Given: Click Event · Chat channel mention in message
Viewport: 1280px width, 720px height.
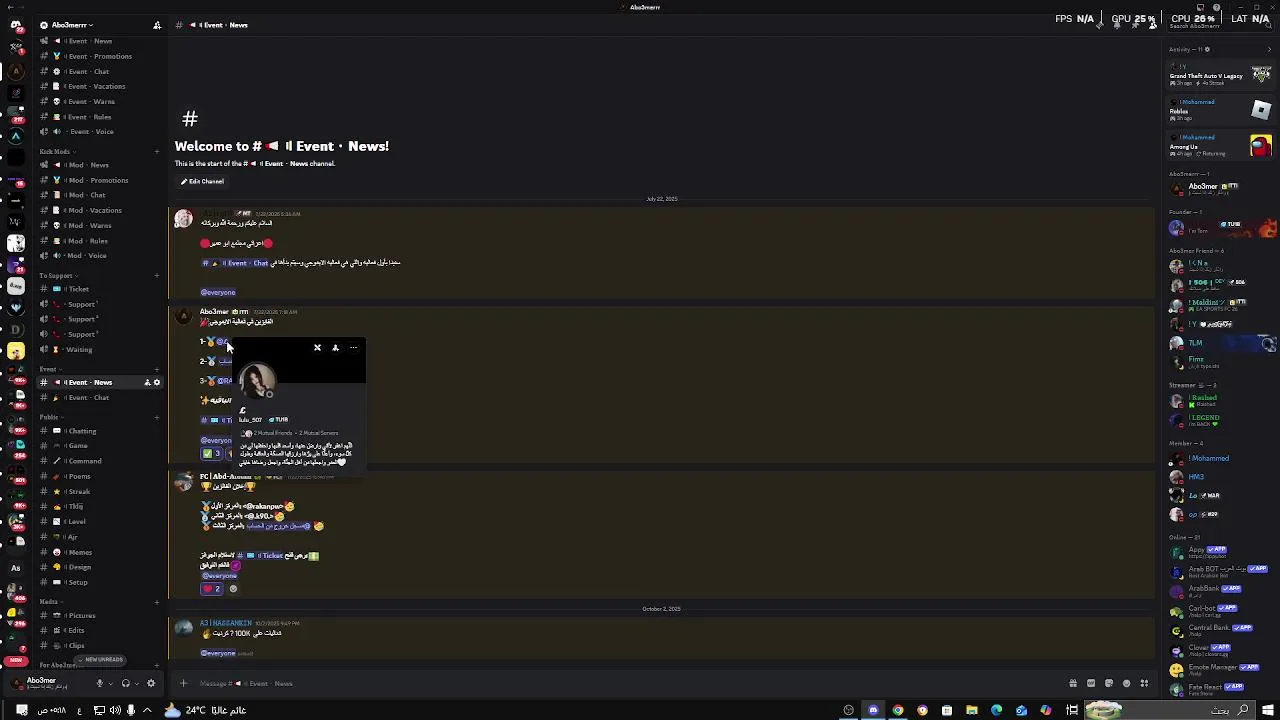Looking at the screenshot, I should coord(235,263).
